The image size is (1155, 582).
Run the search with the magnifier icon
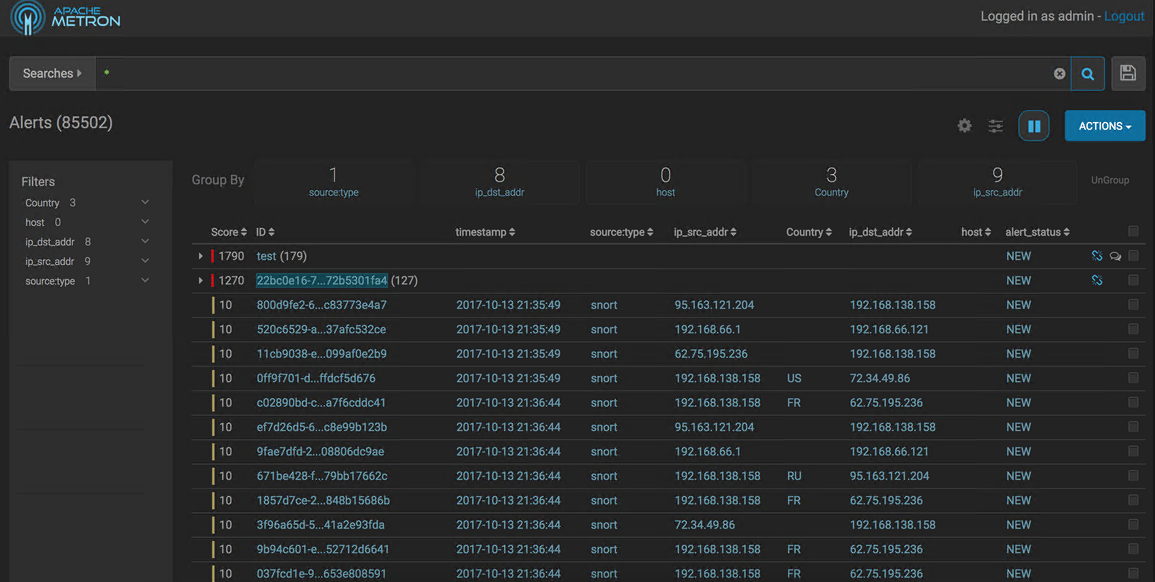[1088, 73]
